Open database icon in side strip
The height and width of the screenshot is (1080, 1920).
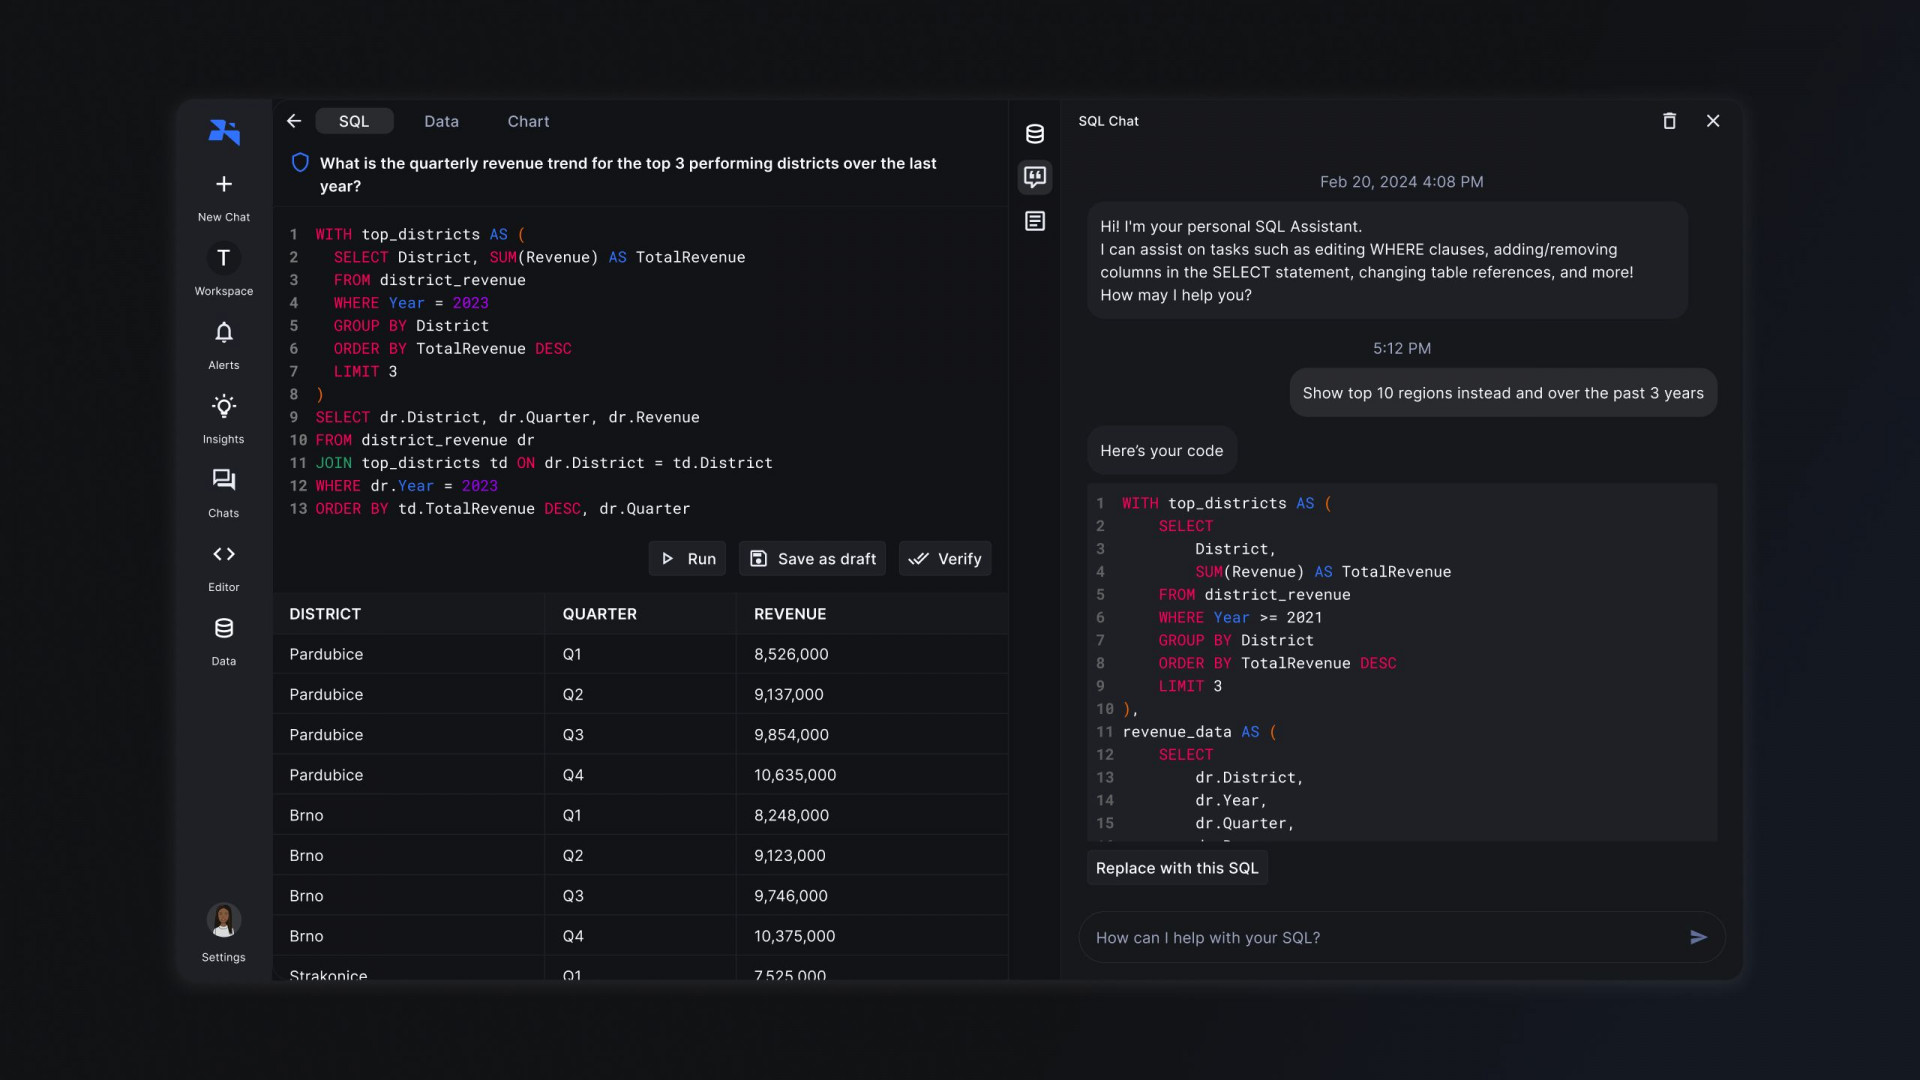pyautogui.click(x=1035, y=134)
